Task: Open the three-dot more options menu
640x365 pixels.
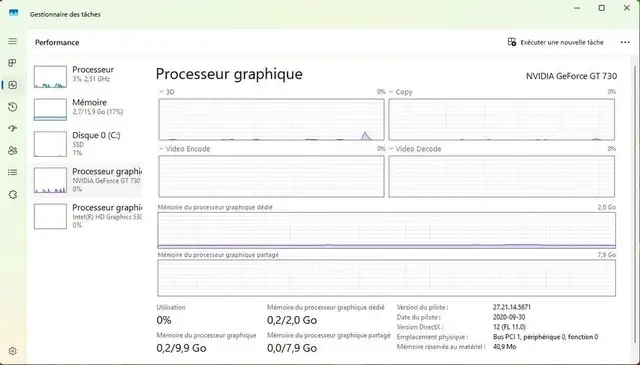Action: pyautogui.click(x=625, y=42)
